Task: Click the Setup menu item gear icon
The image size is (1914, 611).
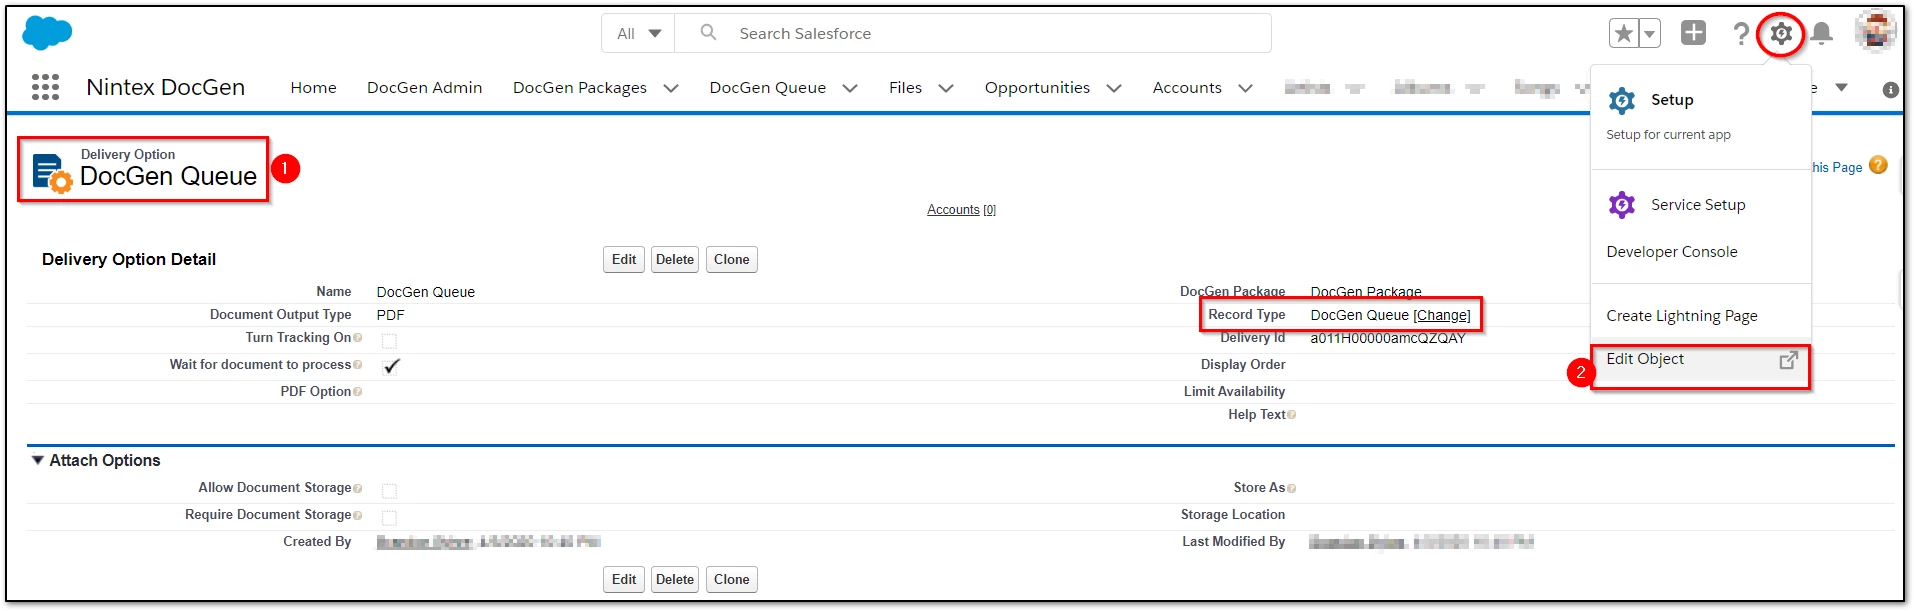Action: pyautogui.click(x=1622, y=100)
